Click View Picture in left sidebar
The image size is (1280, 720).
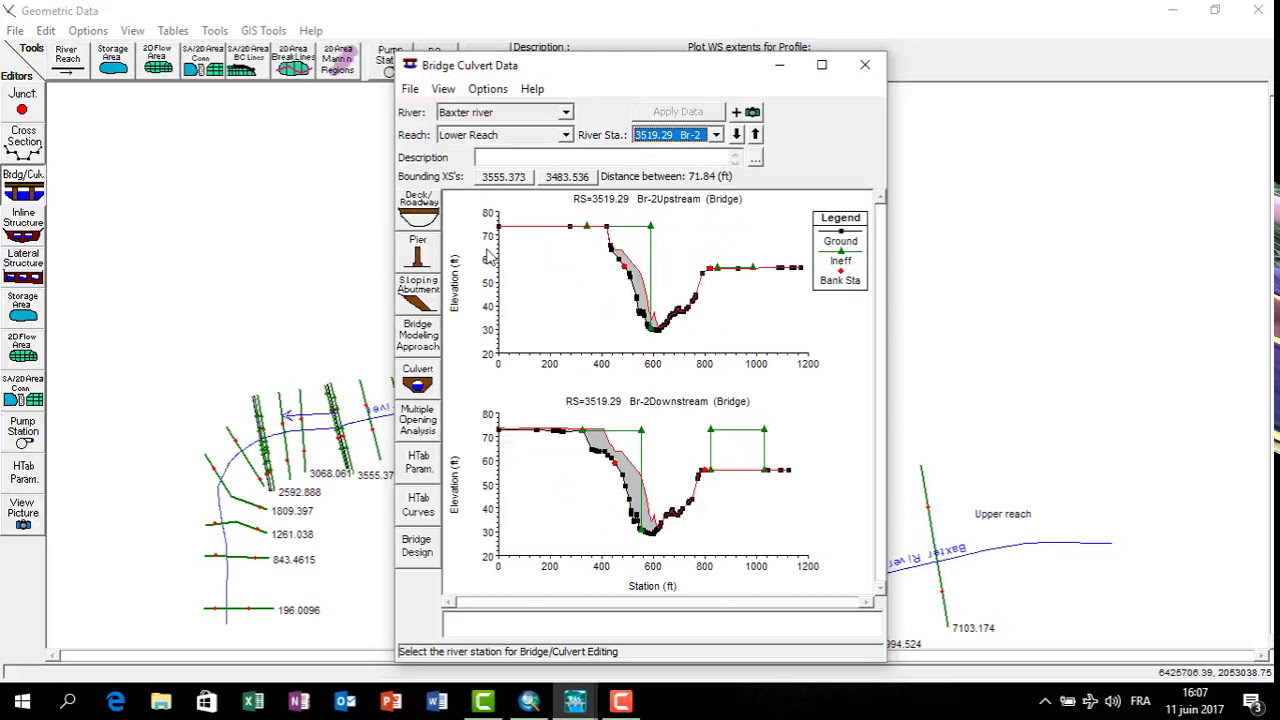22,515
